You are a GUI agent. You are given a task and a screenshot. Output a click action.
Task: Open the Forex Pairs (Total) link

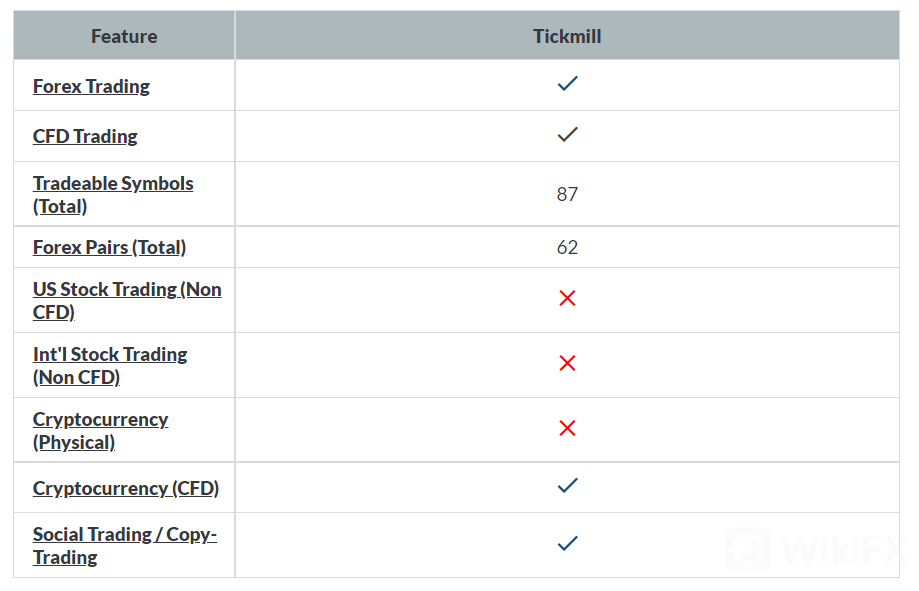click(x=109, y=247)
